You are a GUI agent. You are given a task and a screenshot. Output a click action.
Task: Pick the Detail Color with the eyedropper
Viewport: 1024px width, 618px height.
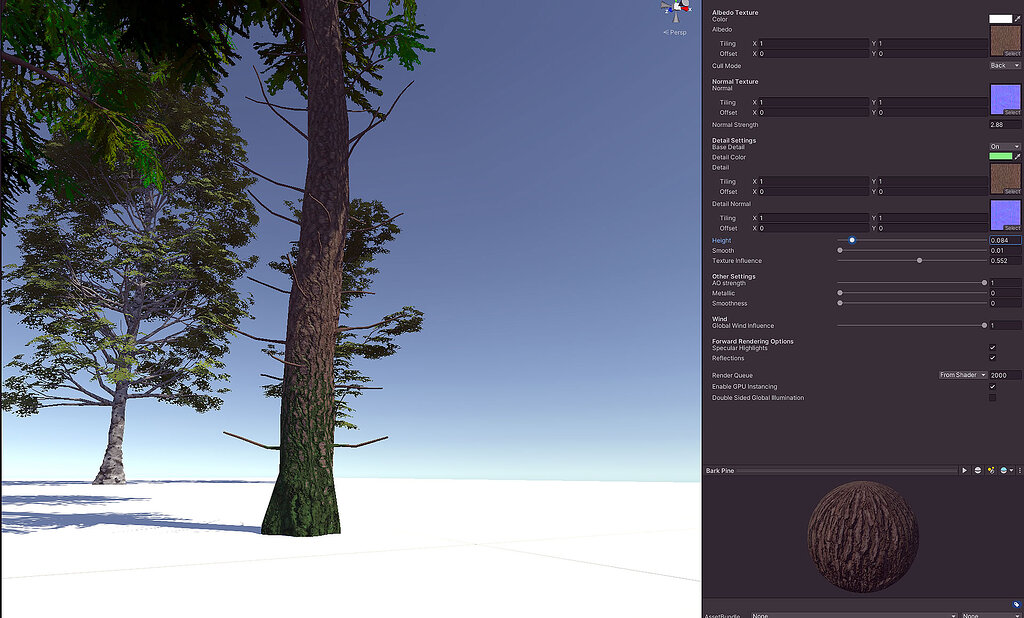[x=1018, y=157]
